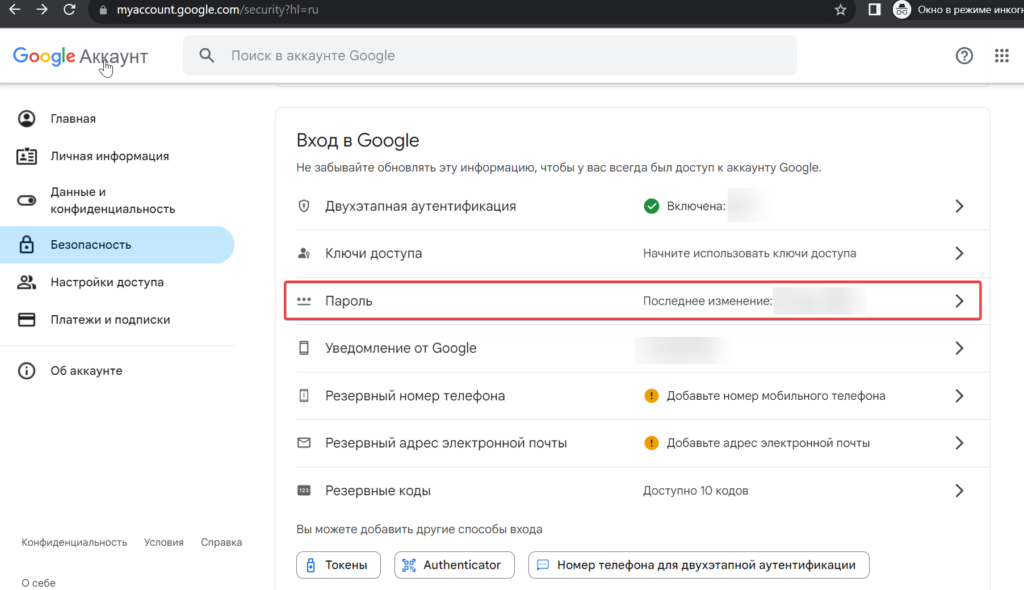Expand Двухэтапная аутентификация via its chevron
This screenshot has width=1024, height=590.
[959, 206]
